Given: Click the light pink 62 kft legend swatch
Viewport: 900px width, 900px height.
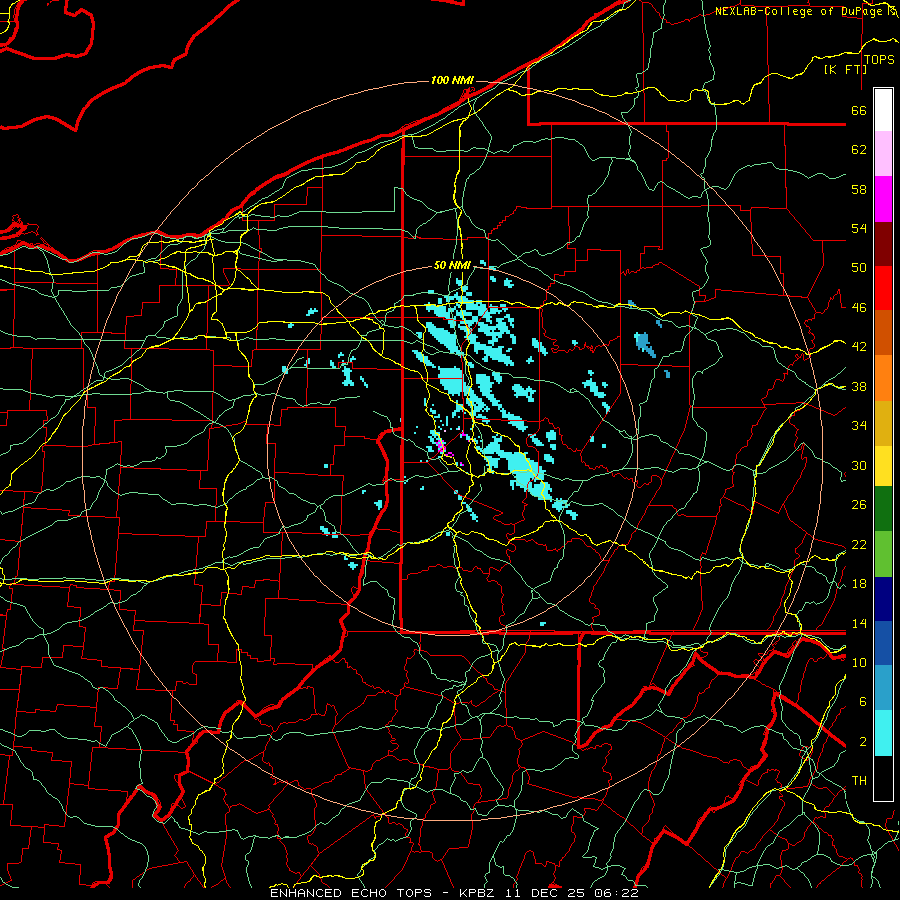Looking at the screenshot, I should pos(883,154).
